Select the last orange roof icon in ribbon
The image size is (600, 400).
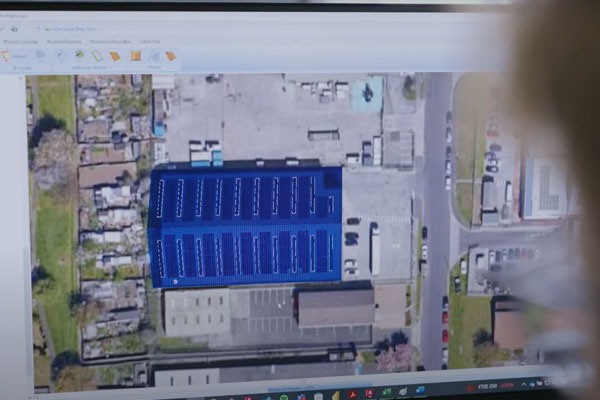point(171,56)
